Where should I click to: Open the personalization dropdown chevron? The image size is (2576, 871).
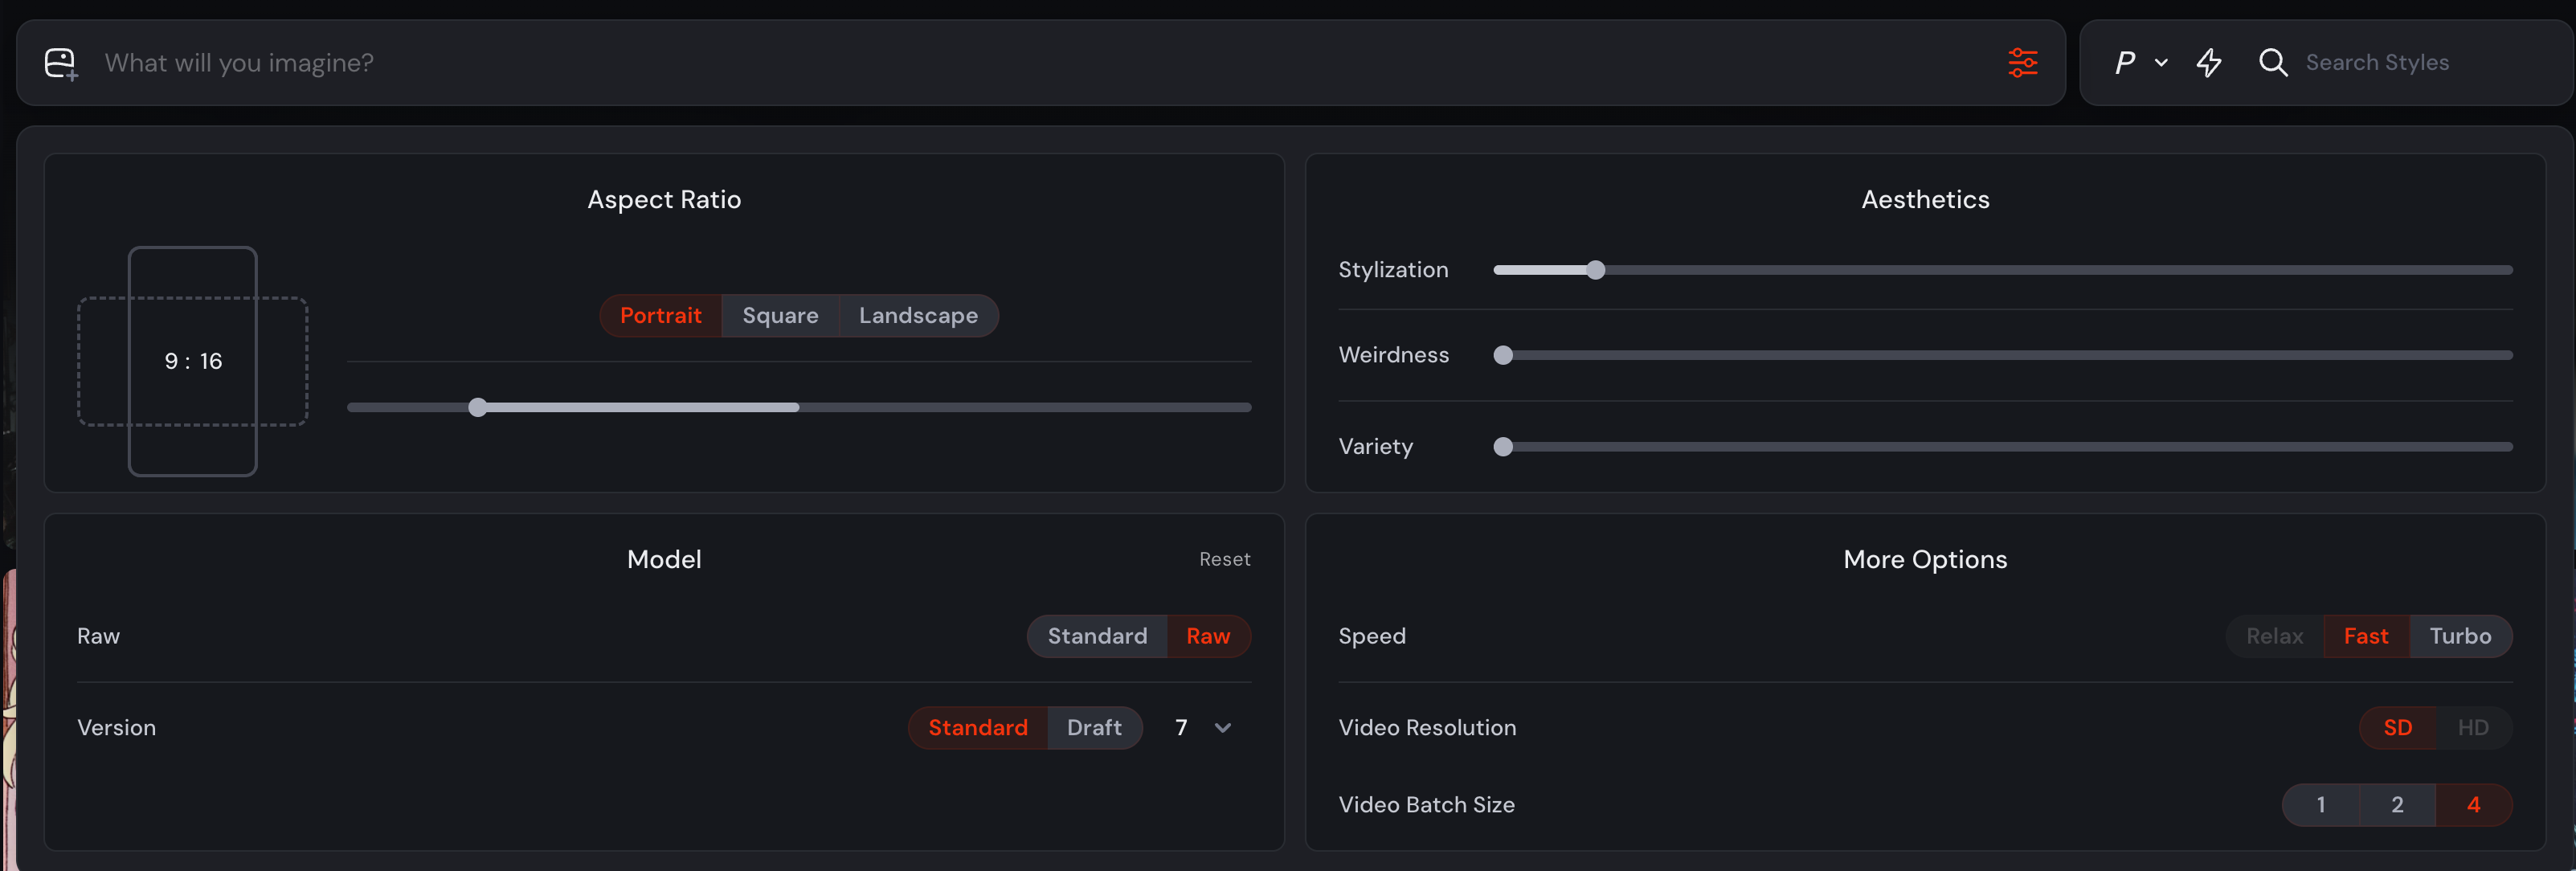[2161, 63]
